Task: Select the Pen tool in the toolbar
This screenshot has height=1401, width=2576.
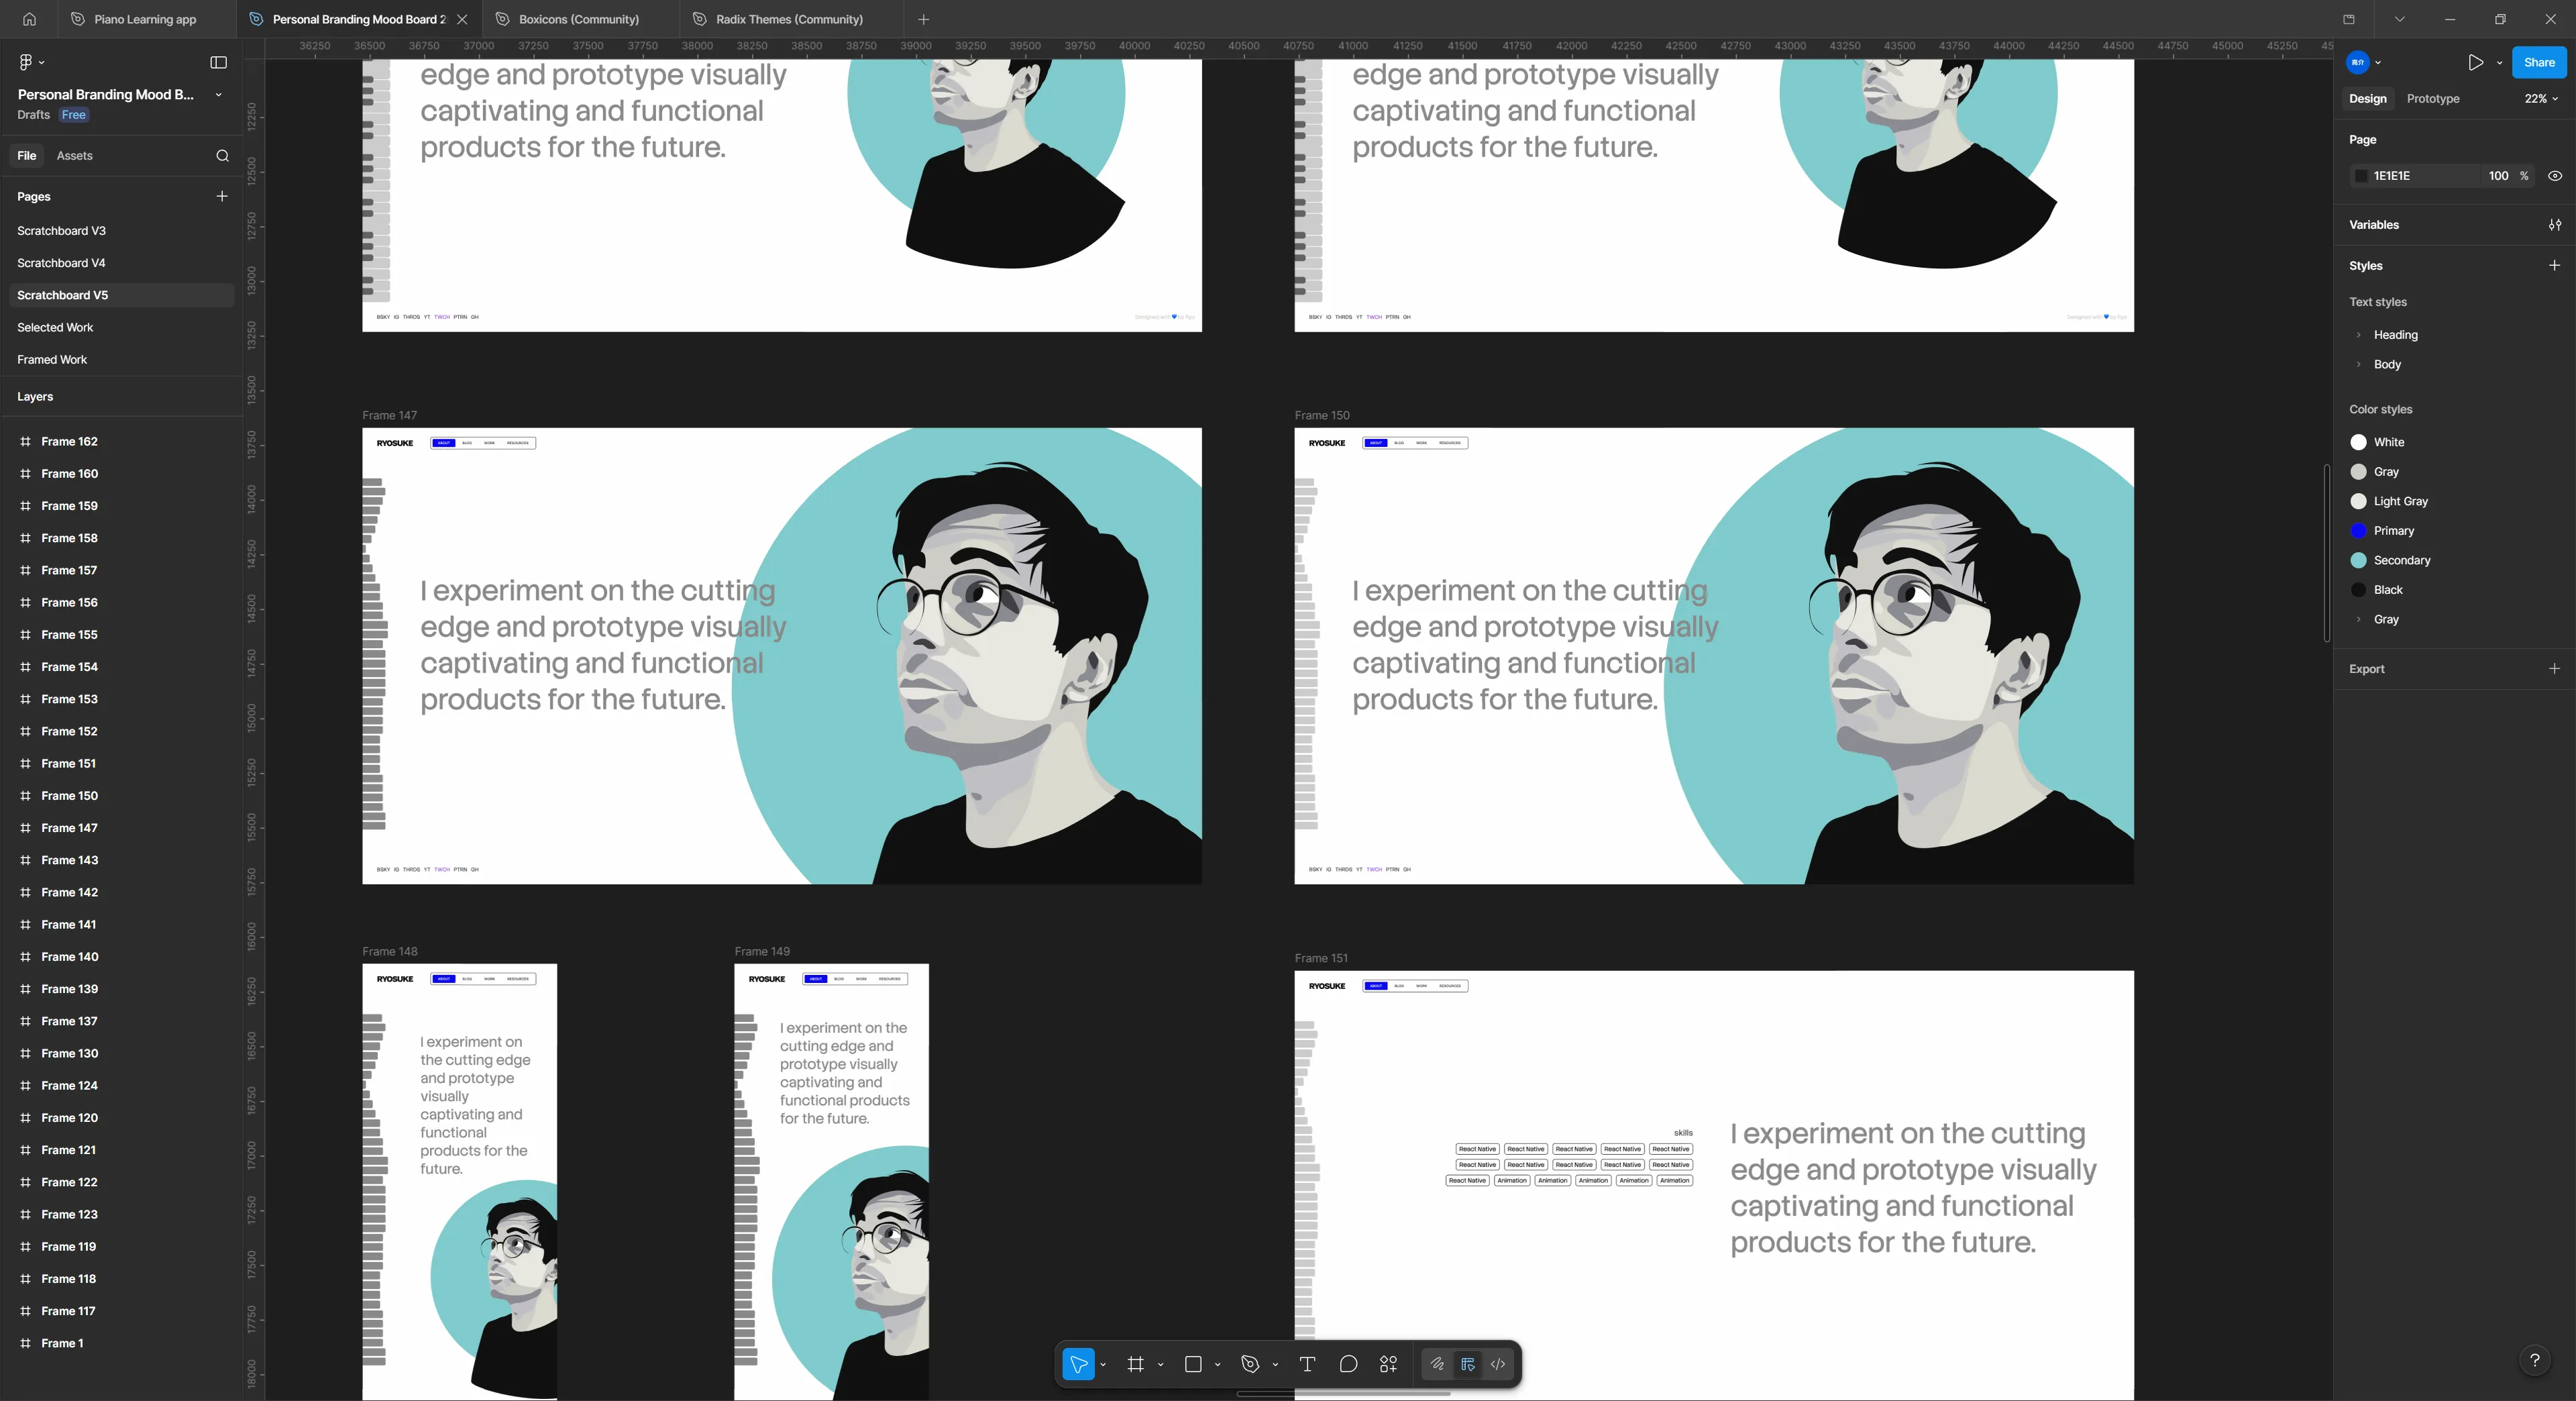Action: point(1249,1364)
